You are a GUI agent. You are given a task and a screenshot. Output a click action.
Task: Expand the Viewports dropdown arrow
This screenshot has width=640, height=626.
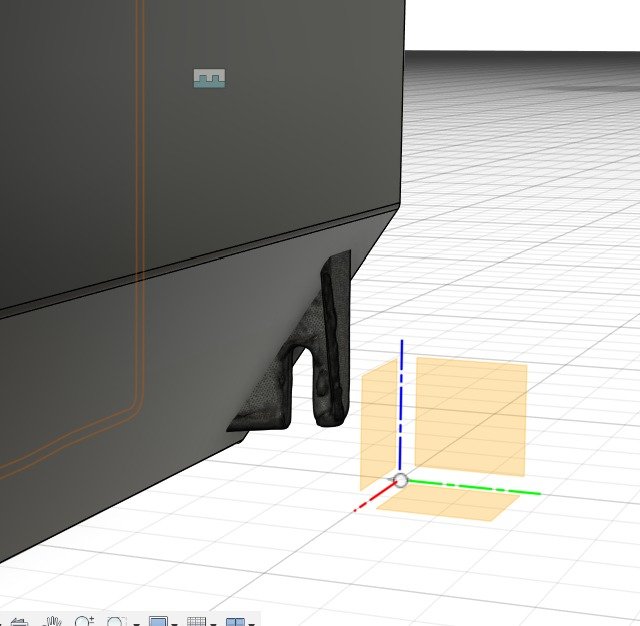[x=251, y=623]
